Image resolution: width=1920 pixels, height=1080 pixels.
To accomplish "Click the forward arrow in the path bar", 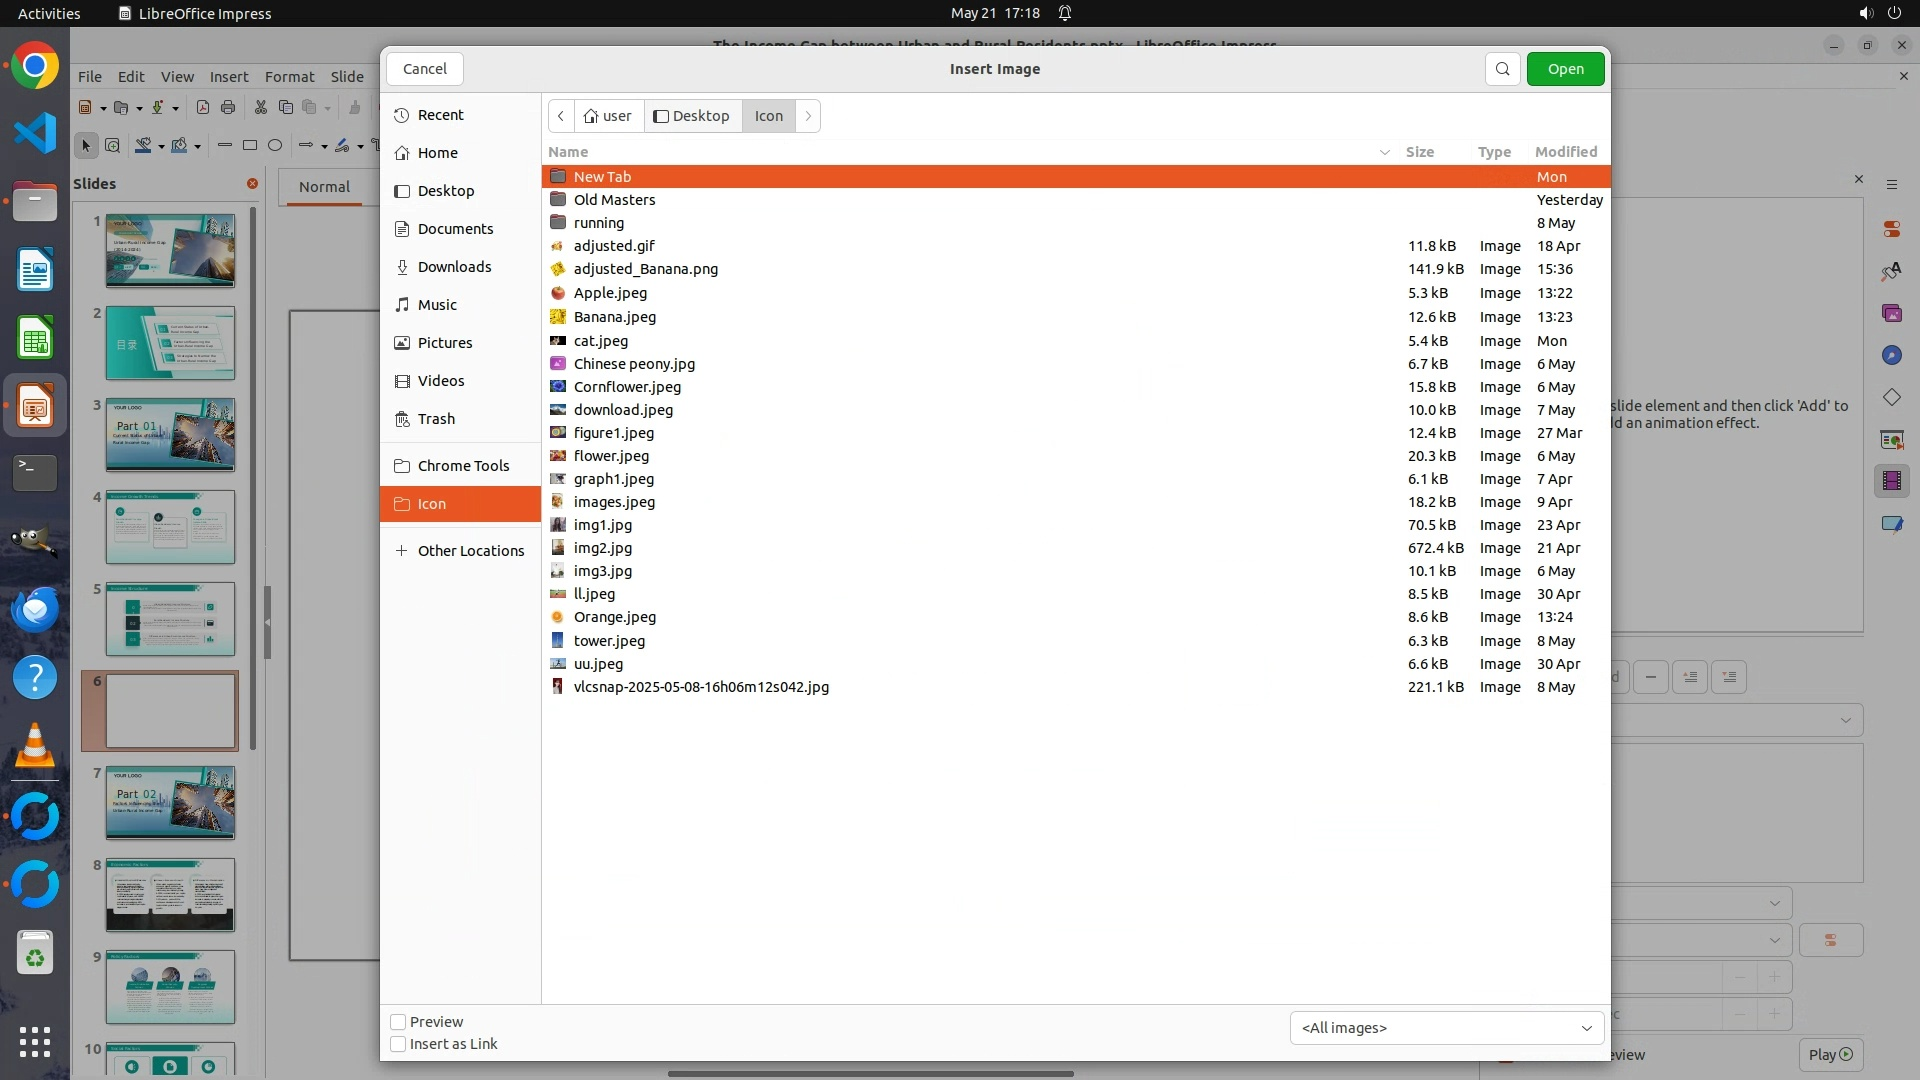I will pos(808,116).
